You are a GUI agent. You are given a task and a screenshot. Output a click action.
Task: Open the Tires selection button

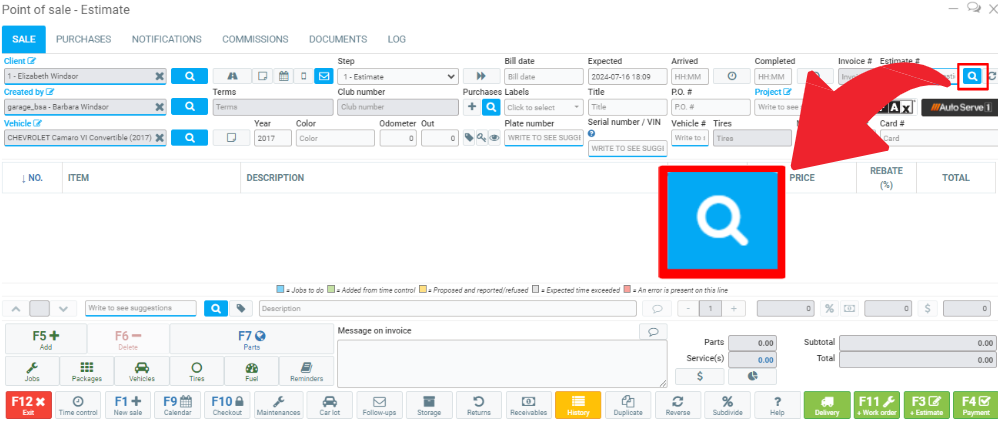click(196, 372)
